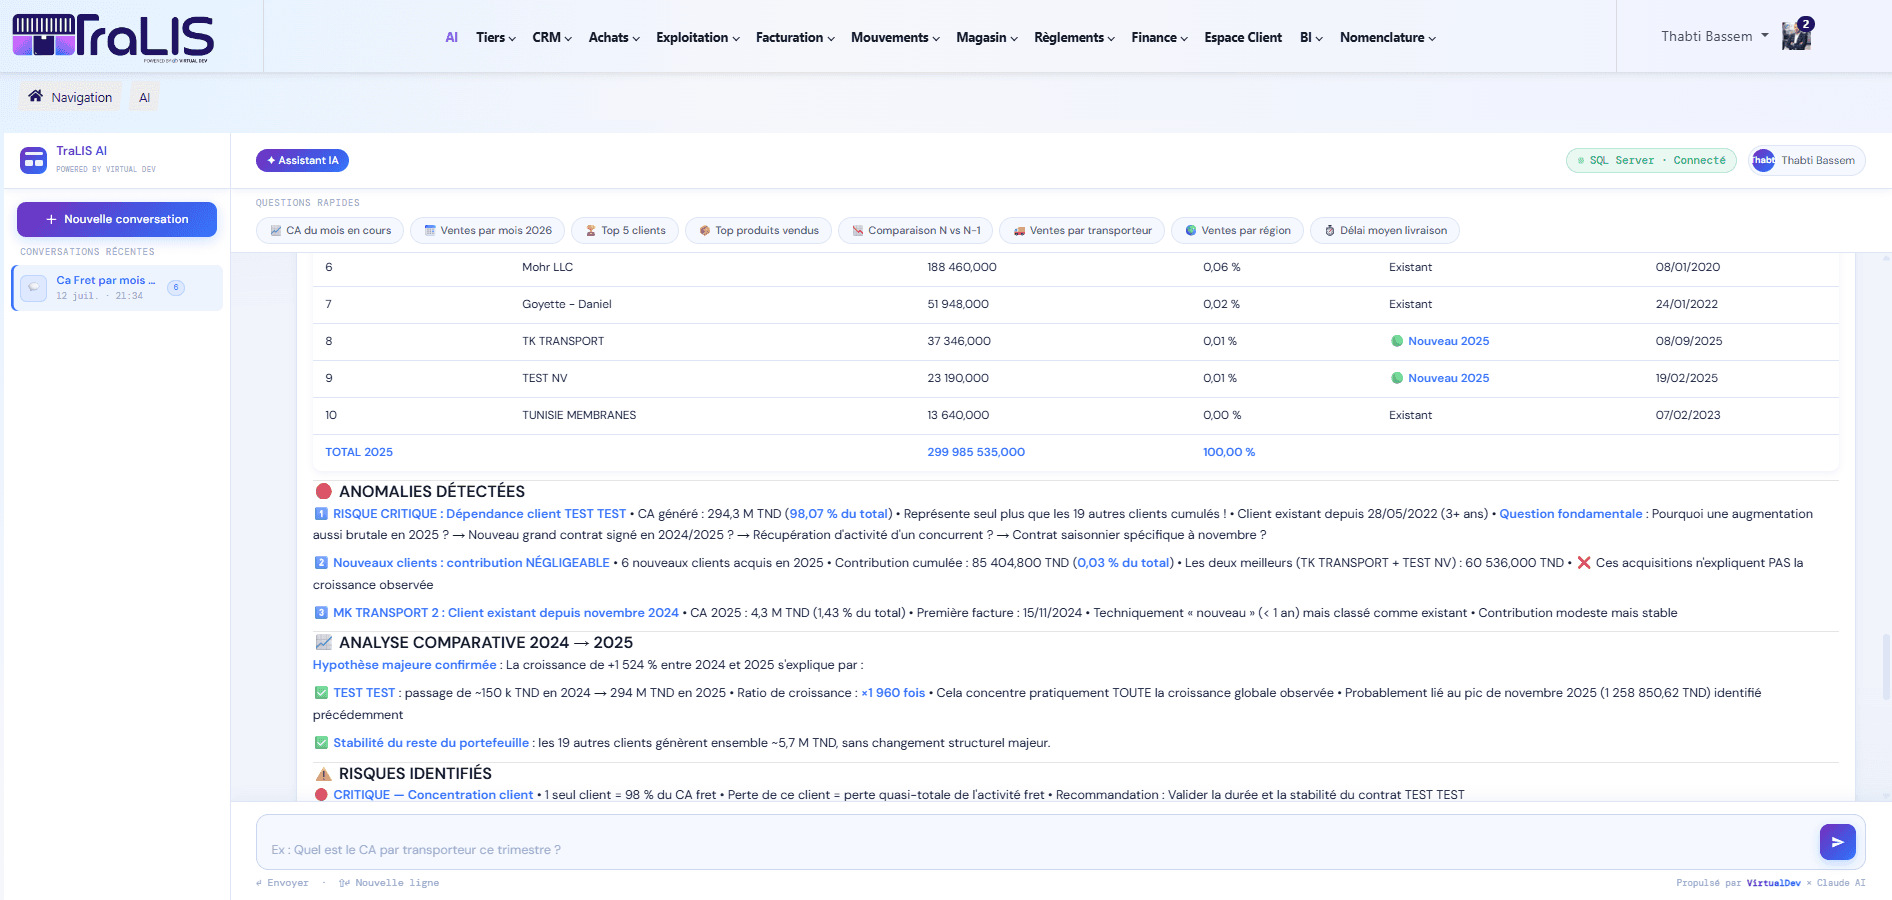
Task: Go to Espace Client
Action: pos(1243,37)
